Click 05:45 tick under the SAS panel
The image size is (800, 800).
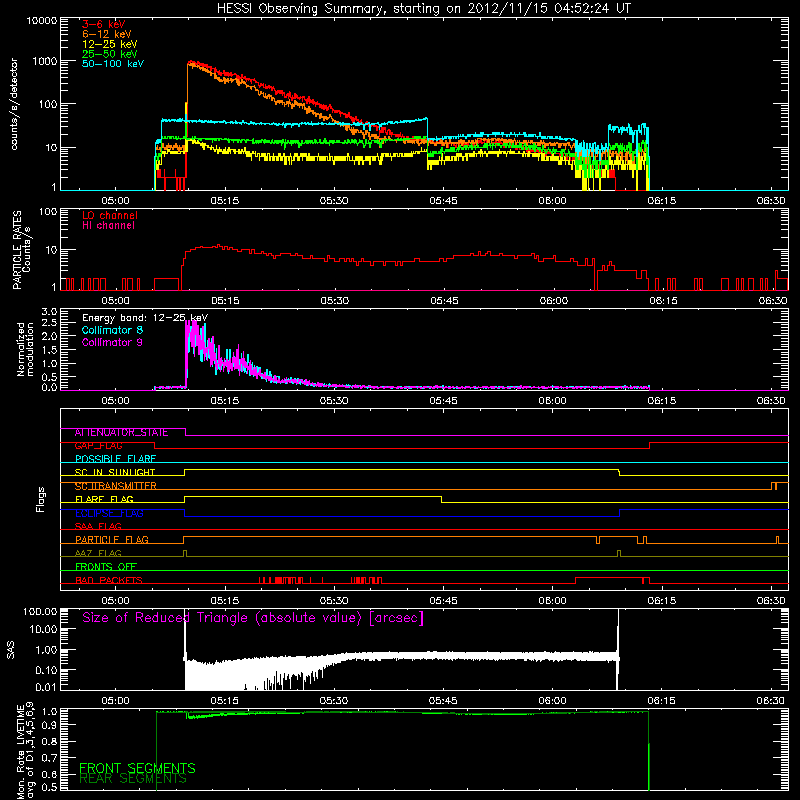[x=443, y=701]
